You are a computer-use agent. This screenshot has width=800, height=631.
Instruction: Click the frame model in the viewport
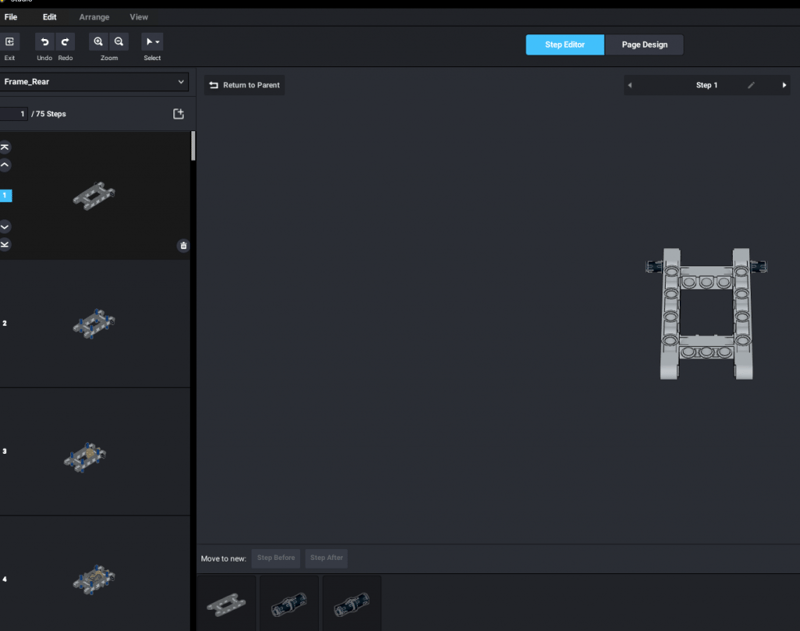point(706,314)
